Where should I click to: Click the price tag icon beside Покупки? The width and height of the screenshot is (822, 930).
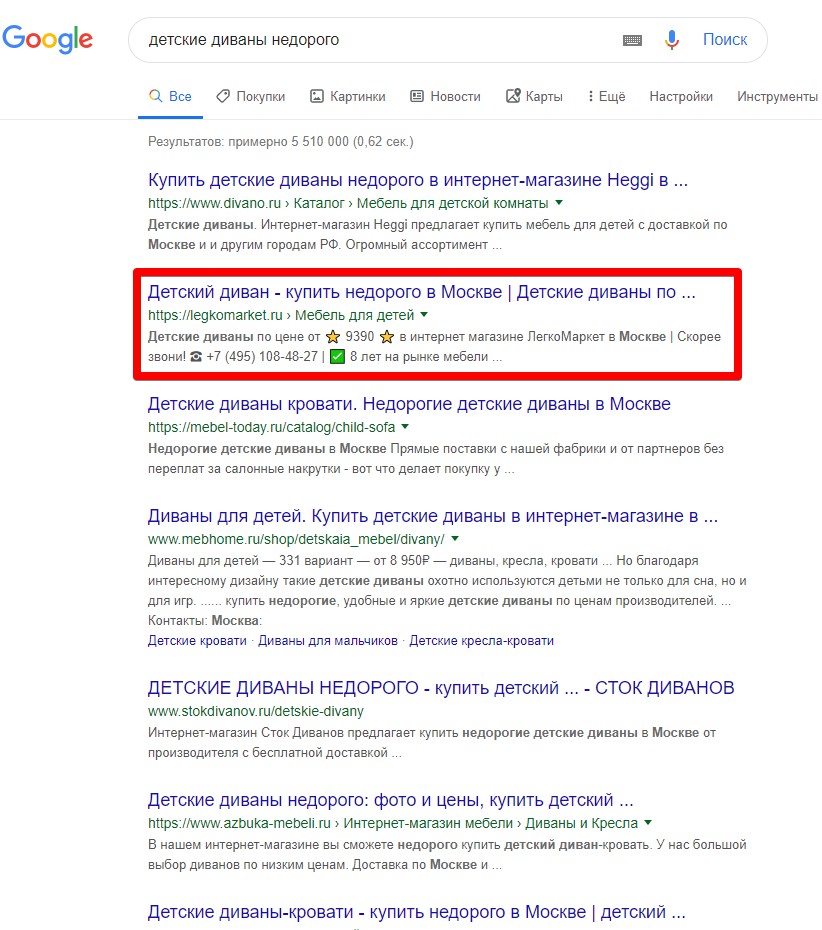223,95
